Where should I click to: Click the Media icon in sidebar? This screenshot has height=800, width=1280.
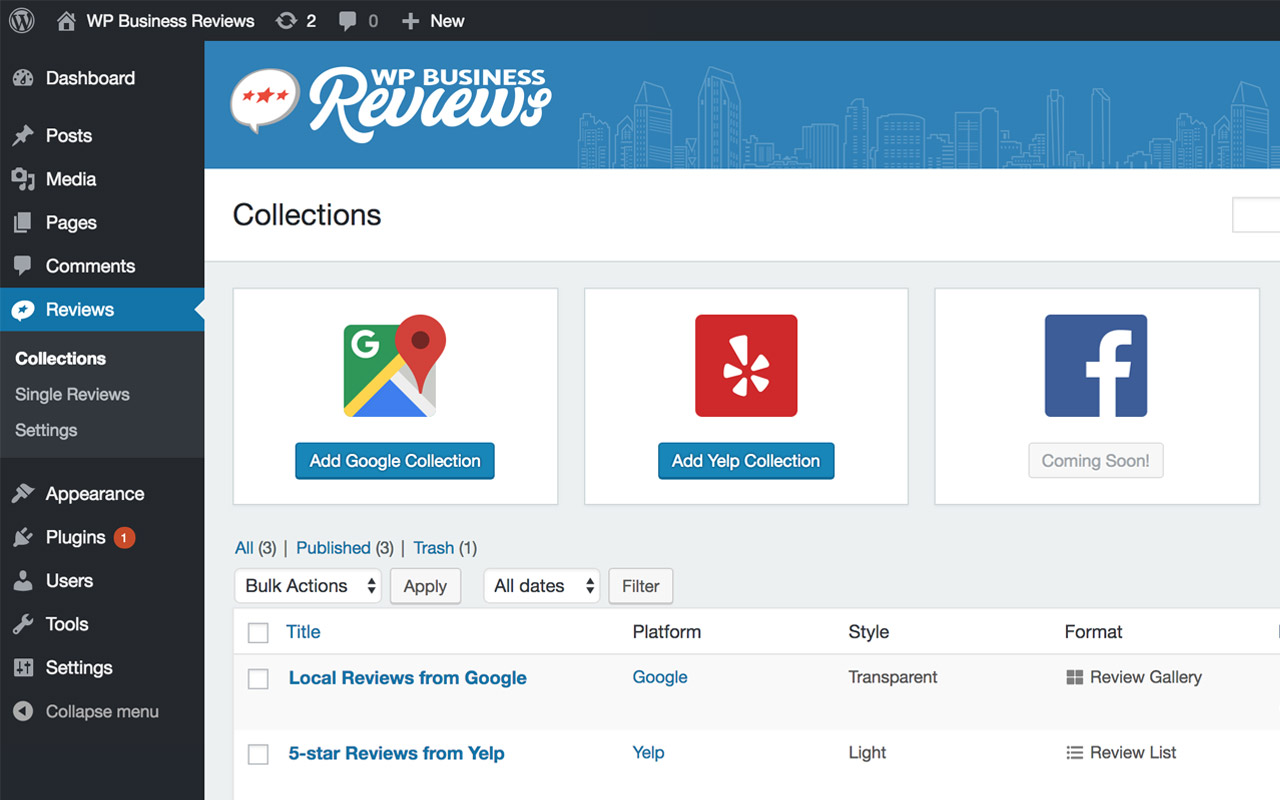pos(23,179)
